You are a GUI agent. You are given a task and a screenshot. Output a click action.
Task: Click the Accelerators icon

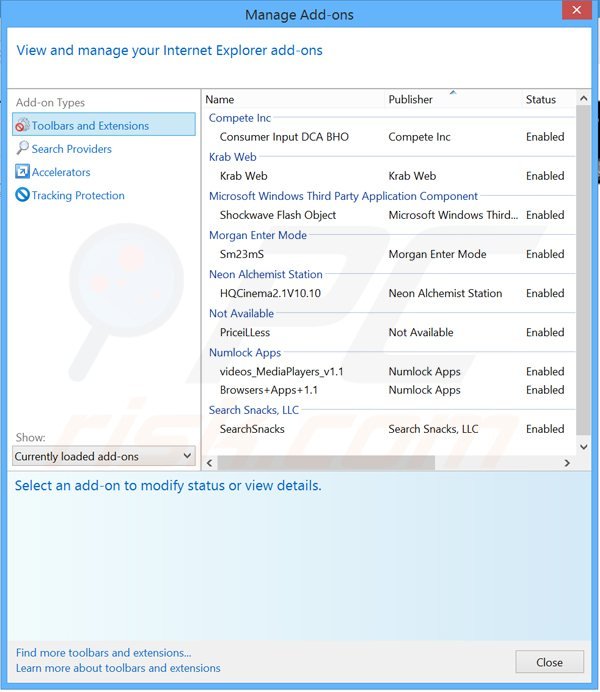coord(22,172)
